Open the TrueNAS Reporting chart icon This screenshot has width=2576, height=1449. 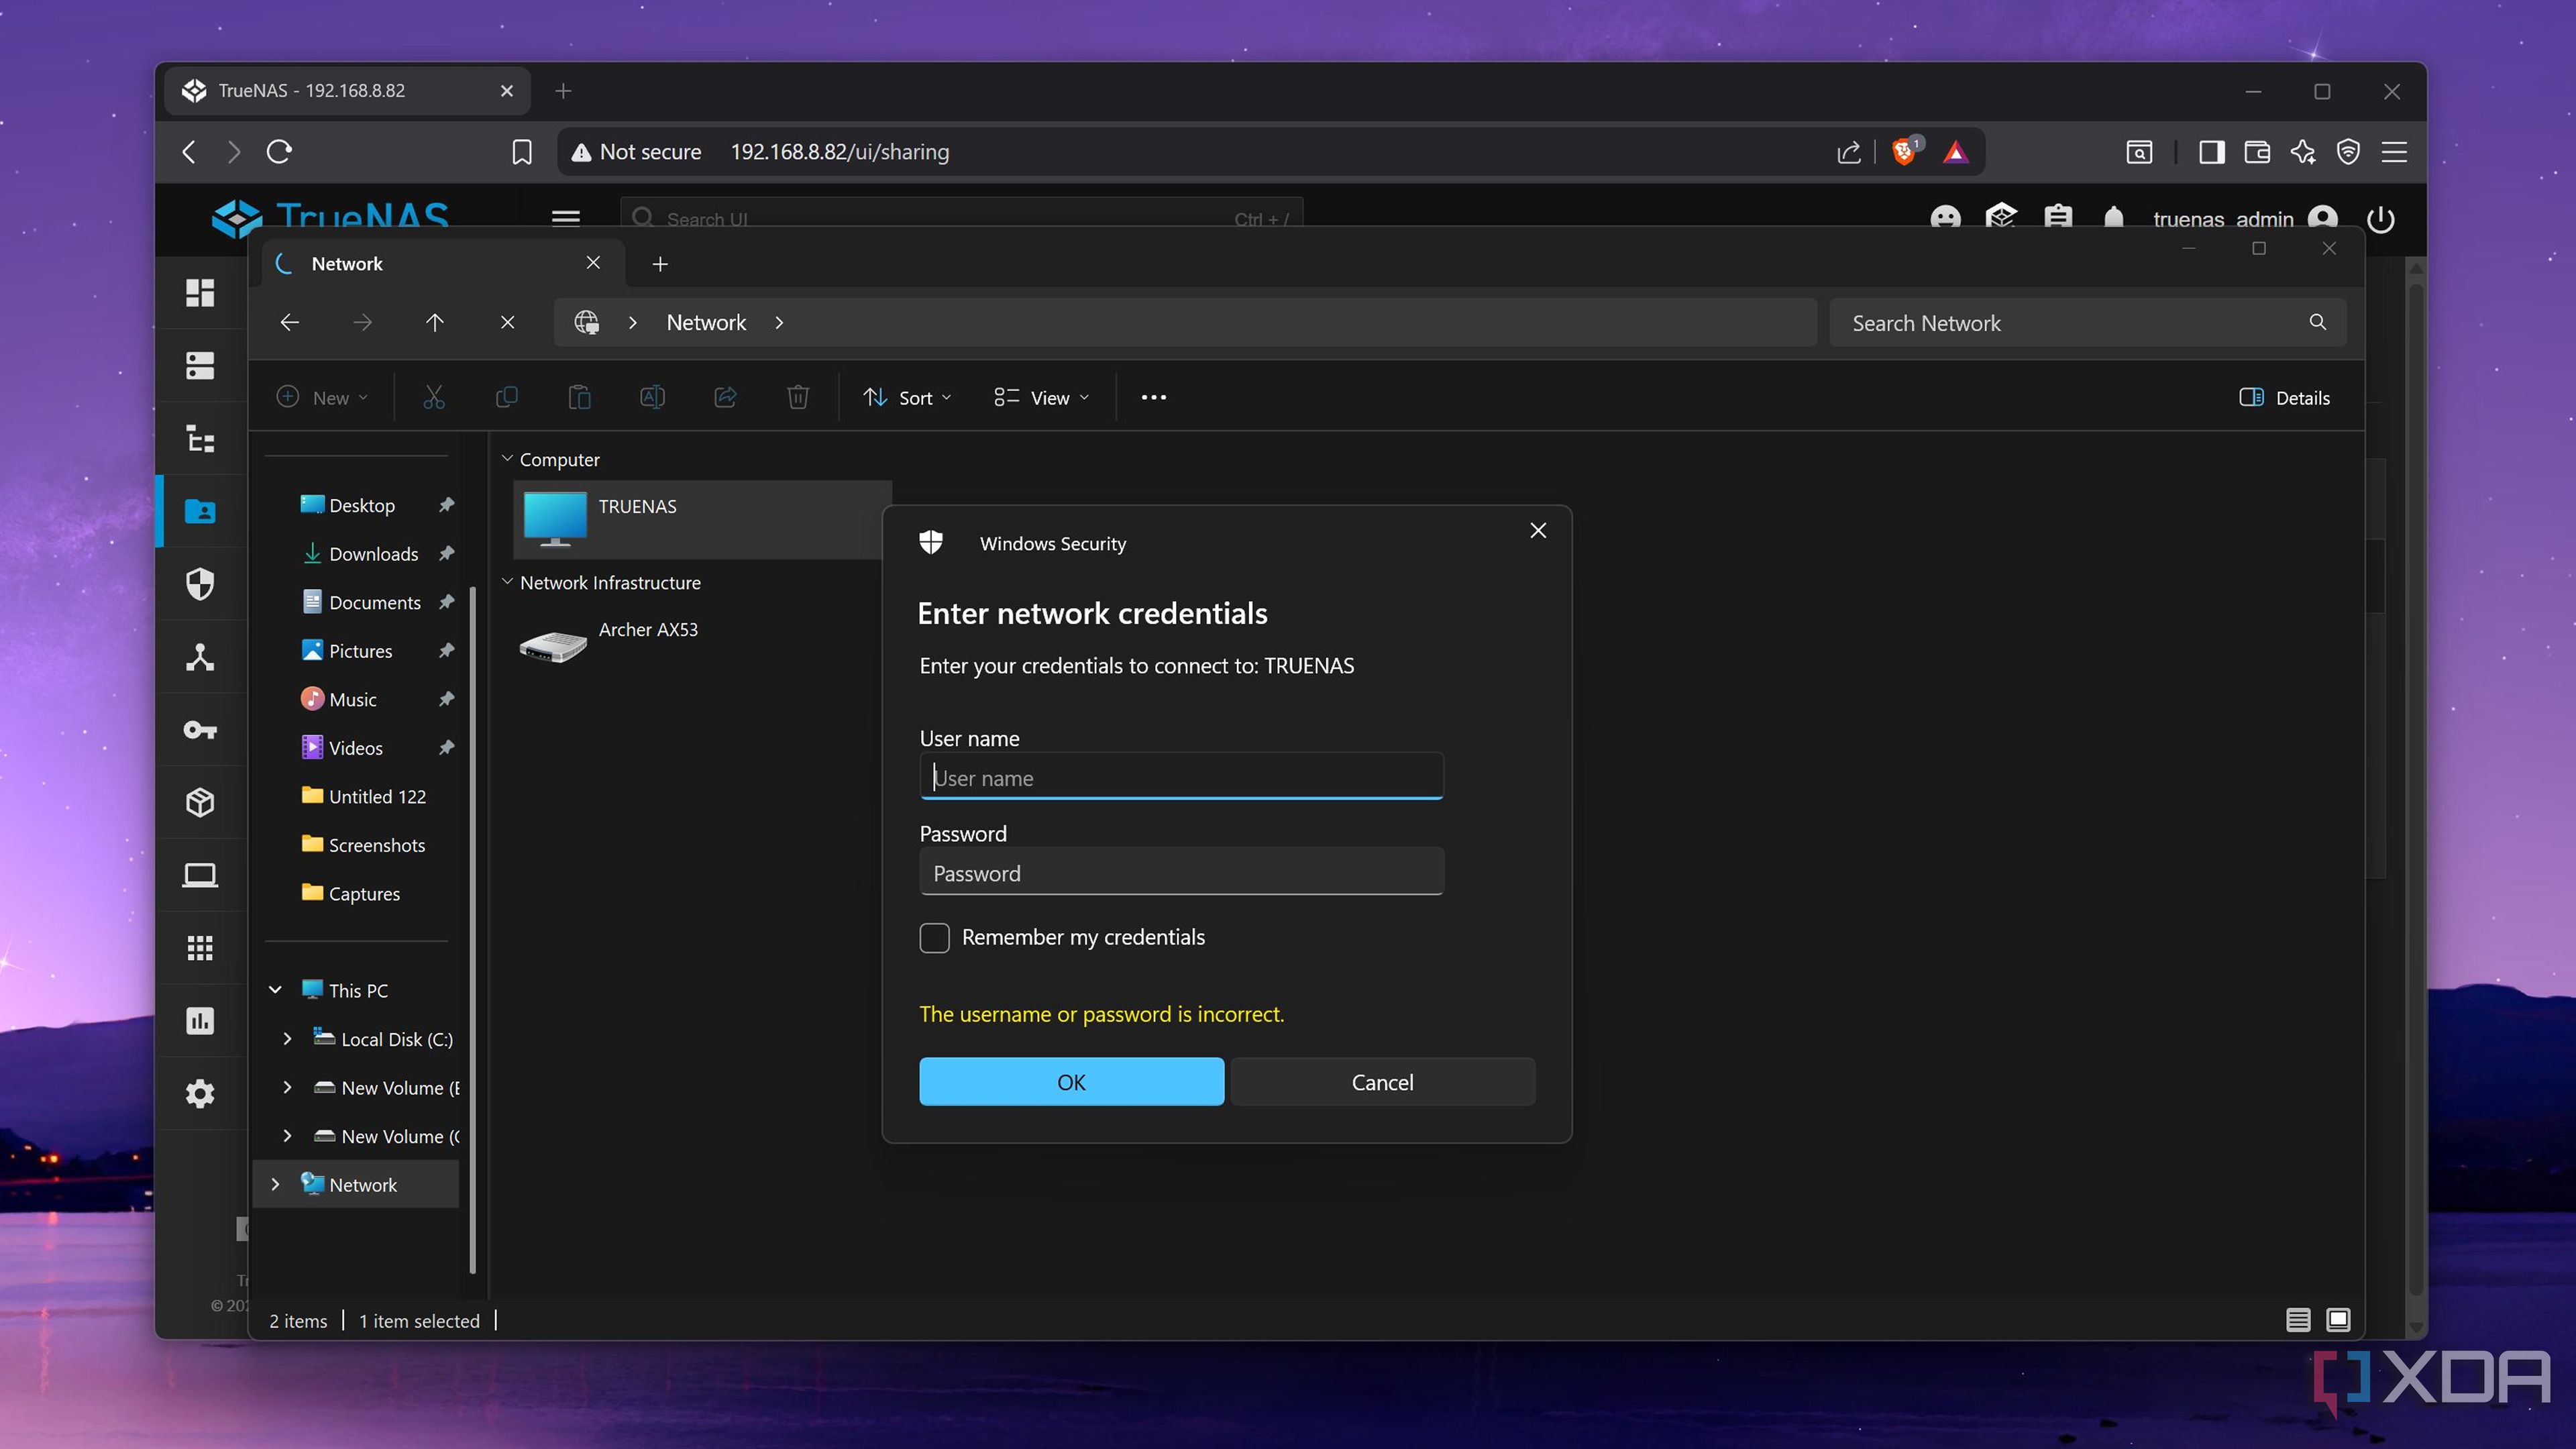click(200, 1021)
